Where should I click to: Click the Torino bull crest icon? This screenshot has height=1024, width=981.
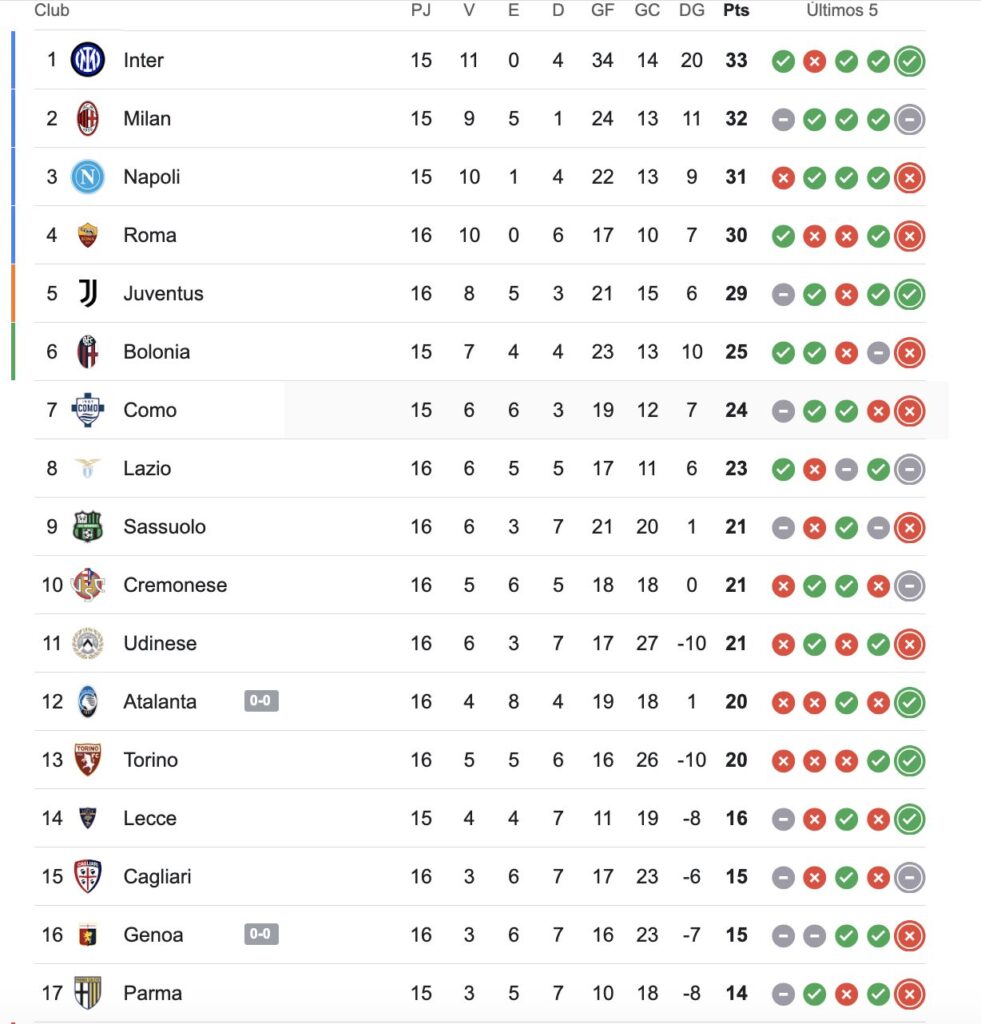pos(88,760)
